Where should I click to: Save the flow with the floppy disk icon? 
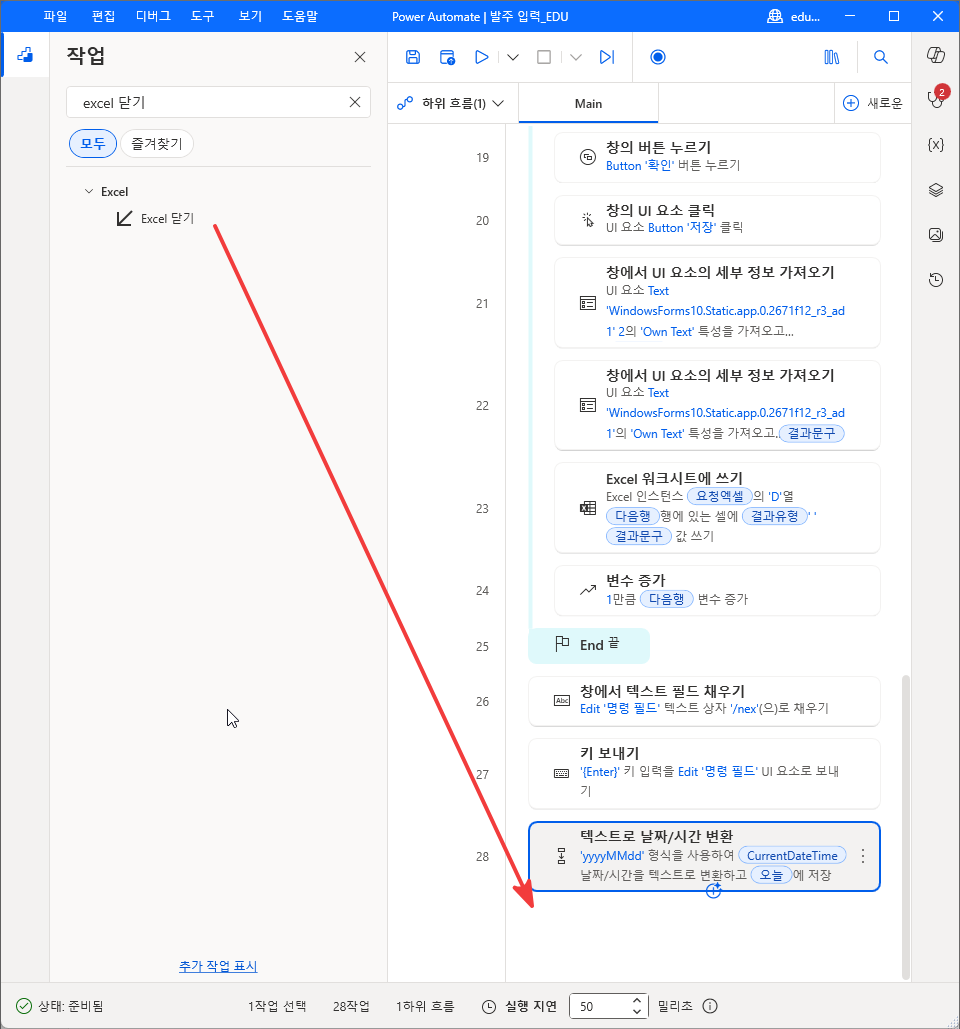tap(413, 57)
